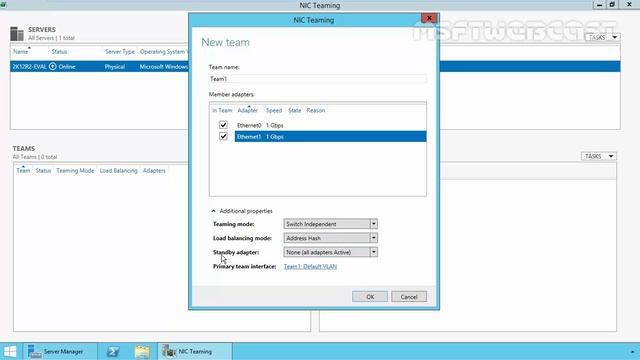This screenshot has height=360, width=640.
Task: Select the Ethernet1 adapter row
Action: pyautogui.click(x=331, y=137)
